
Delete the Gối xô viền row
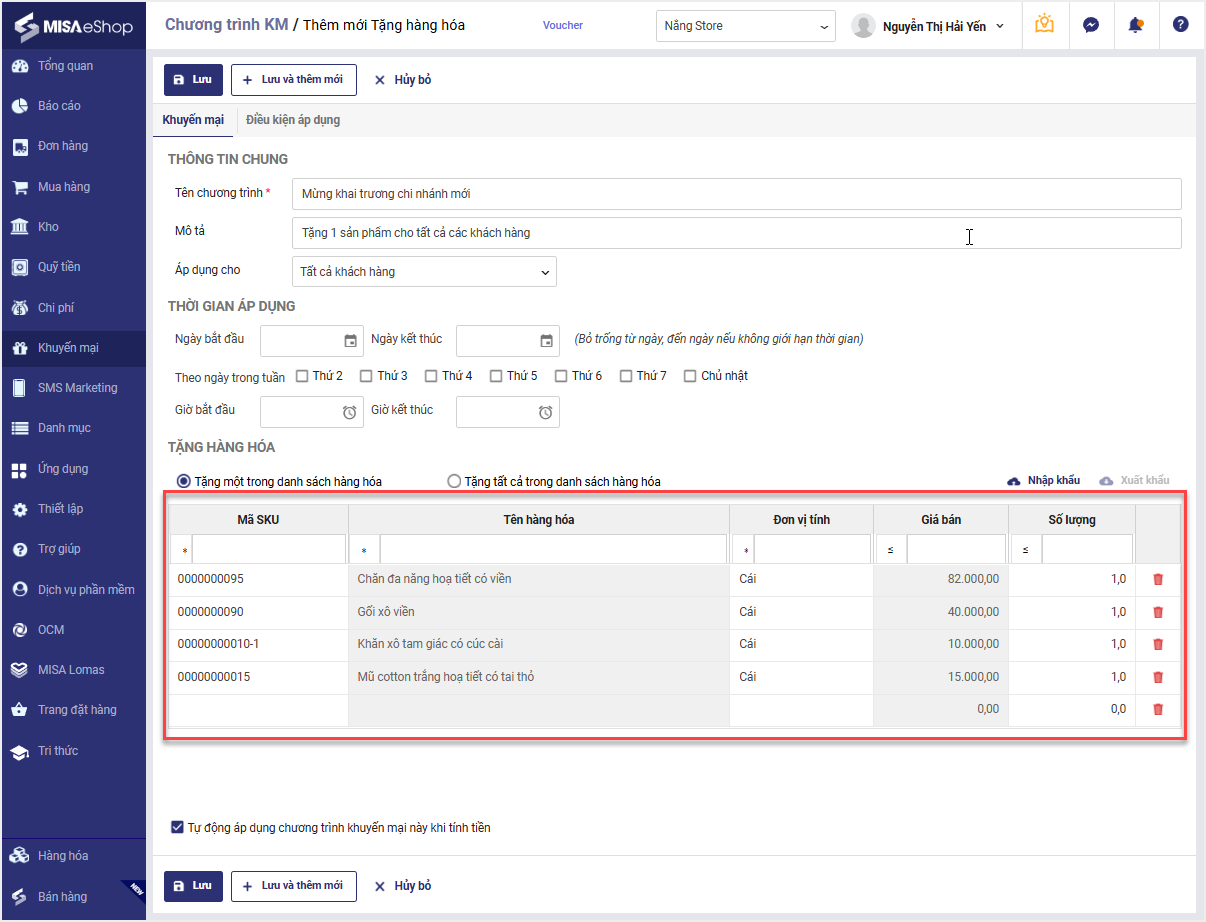[x=1158, y=612]
